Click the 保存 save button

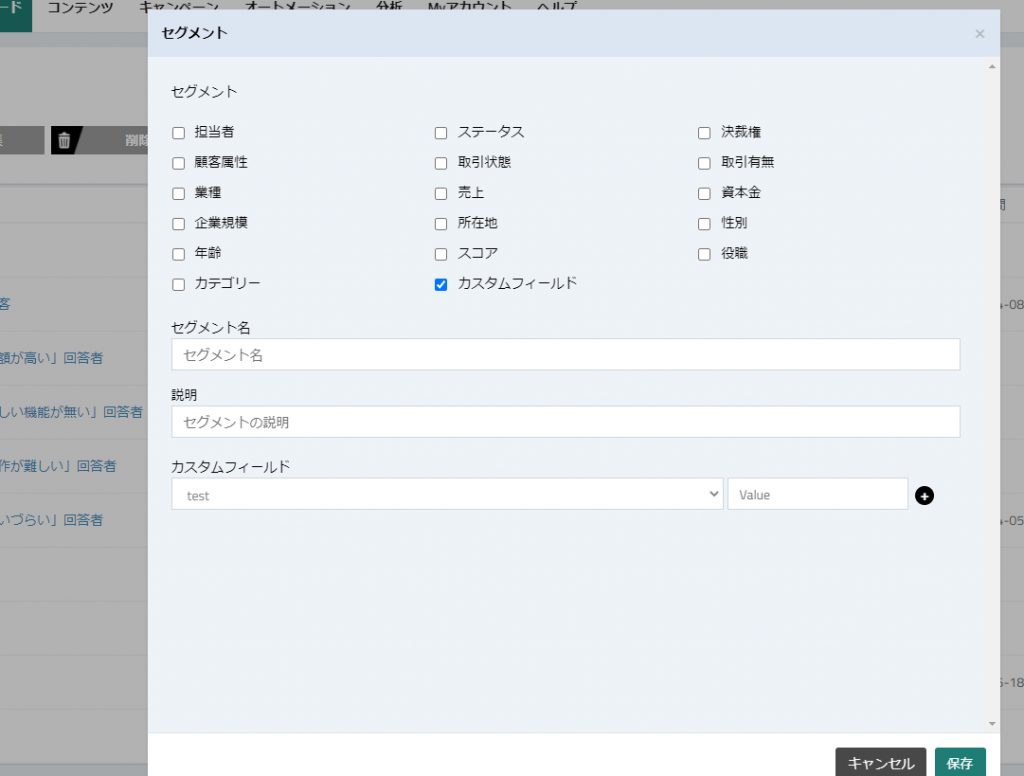(x=960, y=763)
